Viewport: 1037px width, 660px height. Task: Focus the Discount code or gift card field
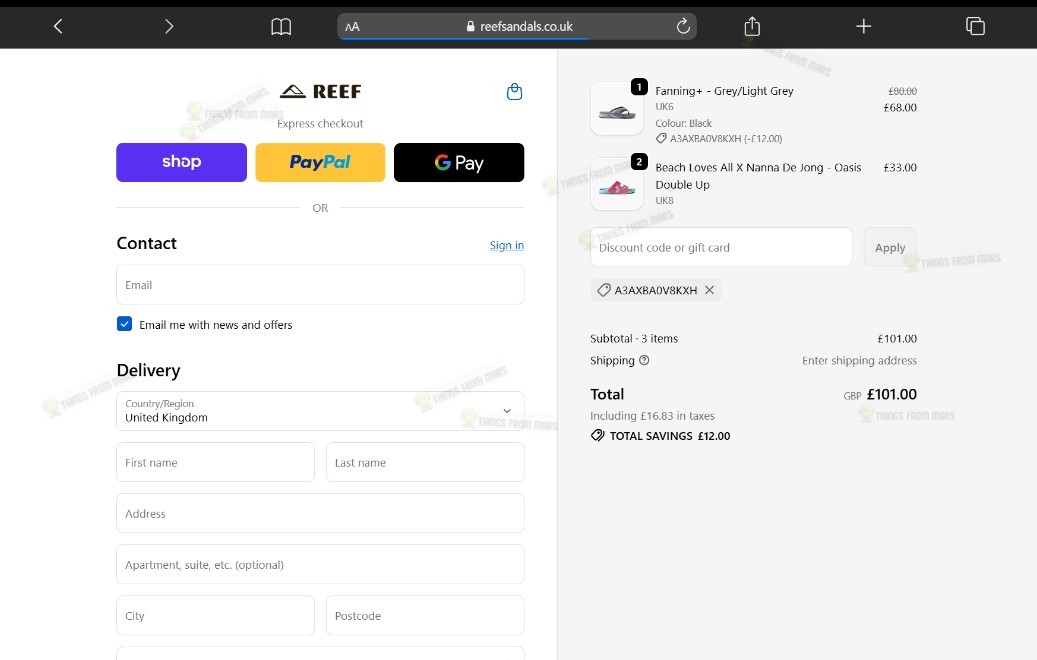click(x=721, y=247)
